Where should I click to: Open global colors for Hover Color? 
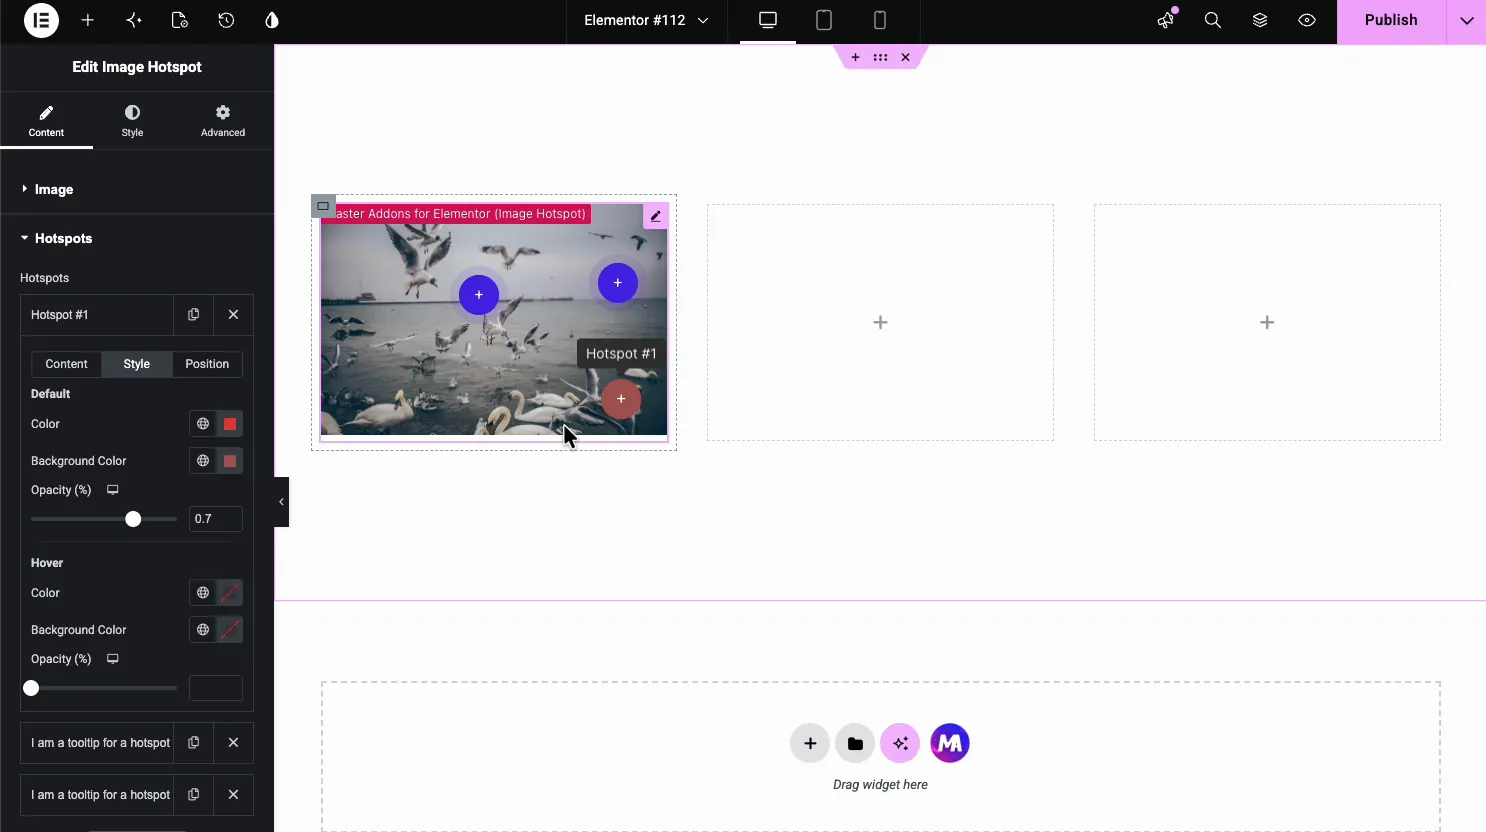point(203,593)
